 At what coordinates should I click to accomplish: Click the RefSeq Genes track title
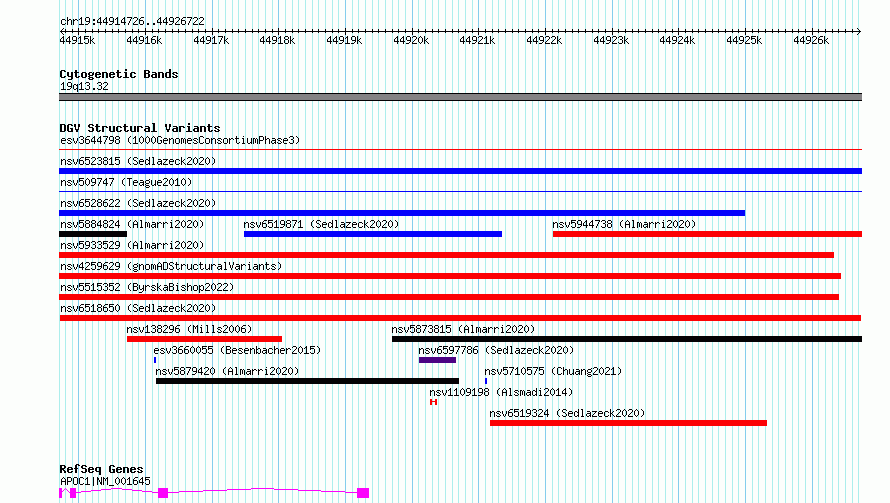[101, 470]
